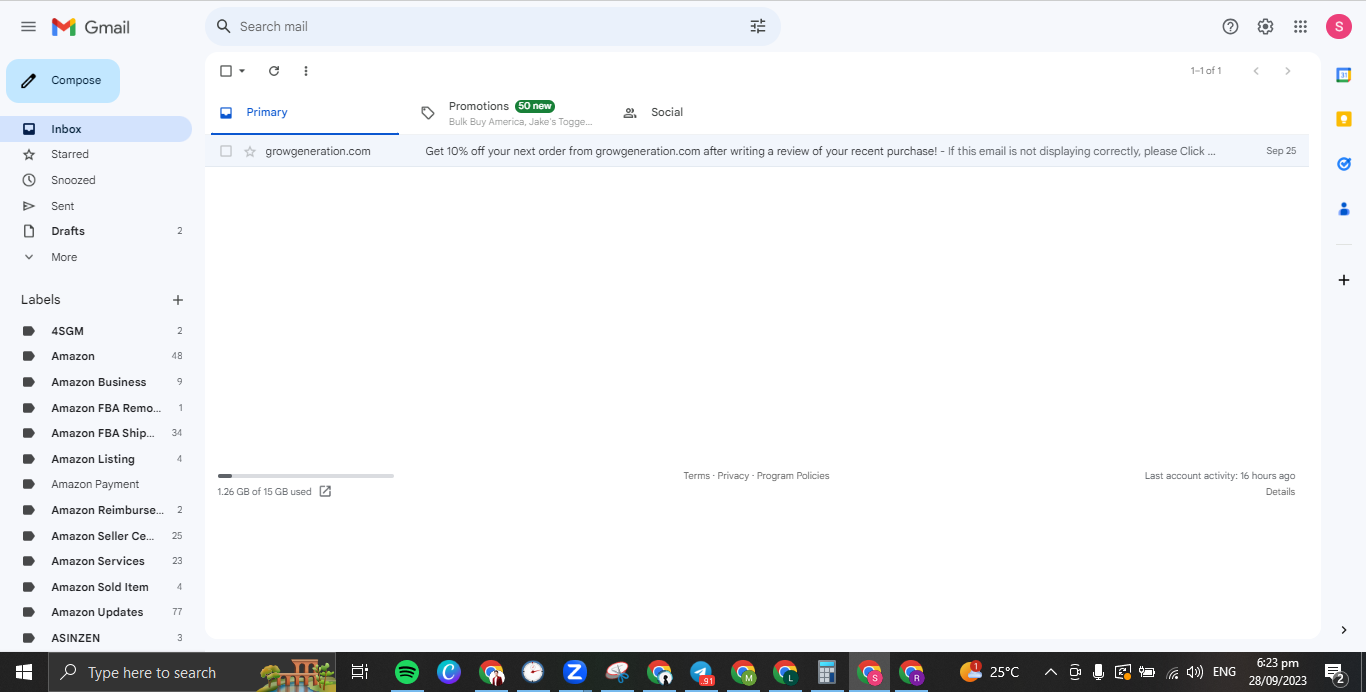This screenshot has width=1366, height=692.
Task: Open the Privacy link
Action: (x=733, y=476)
